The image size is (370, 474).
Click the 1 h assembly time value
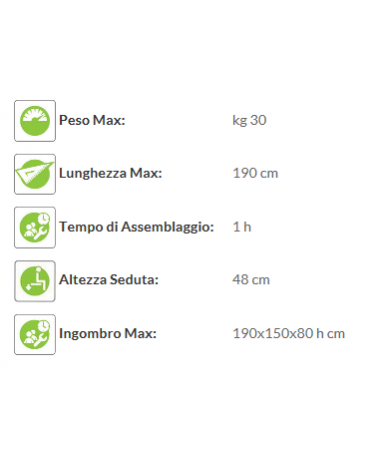coord(242,227)
